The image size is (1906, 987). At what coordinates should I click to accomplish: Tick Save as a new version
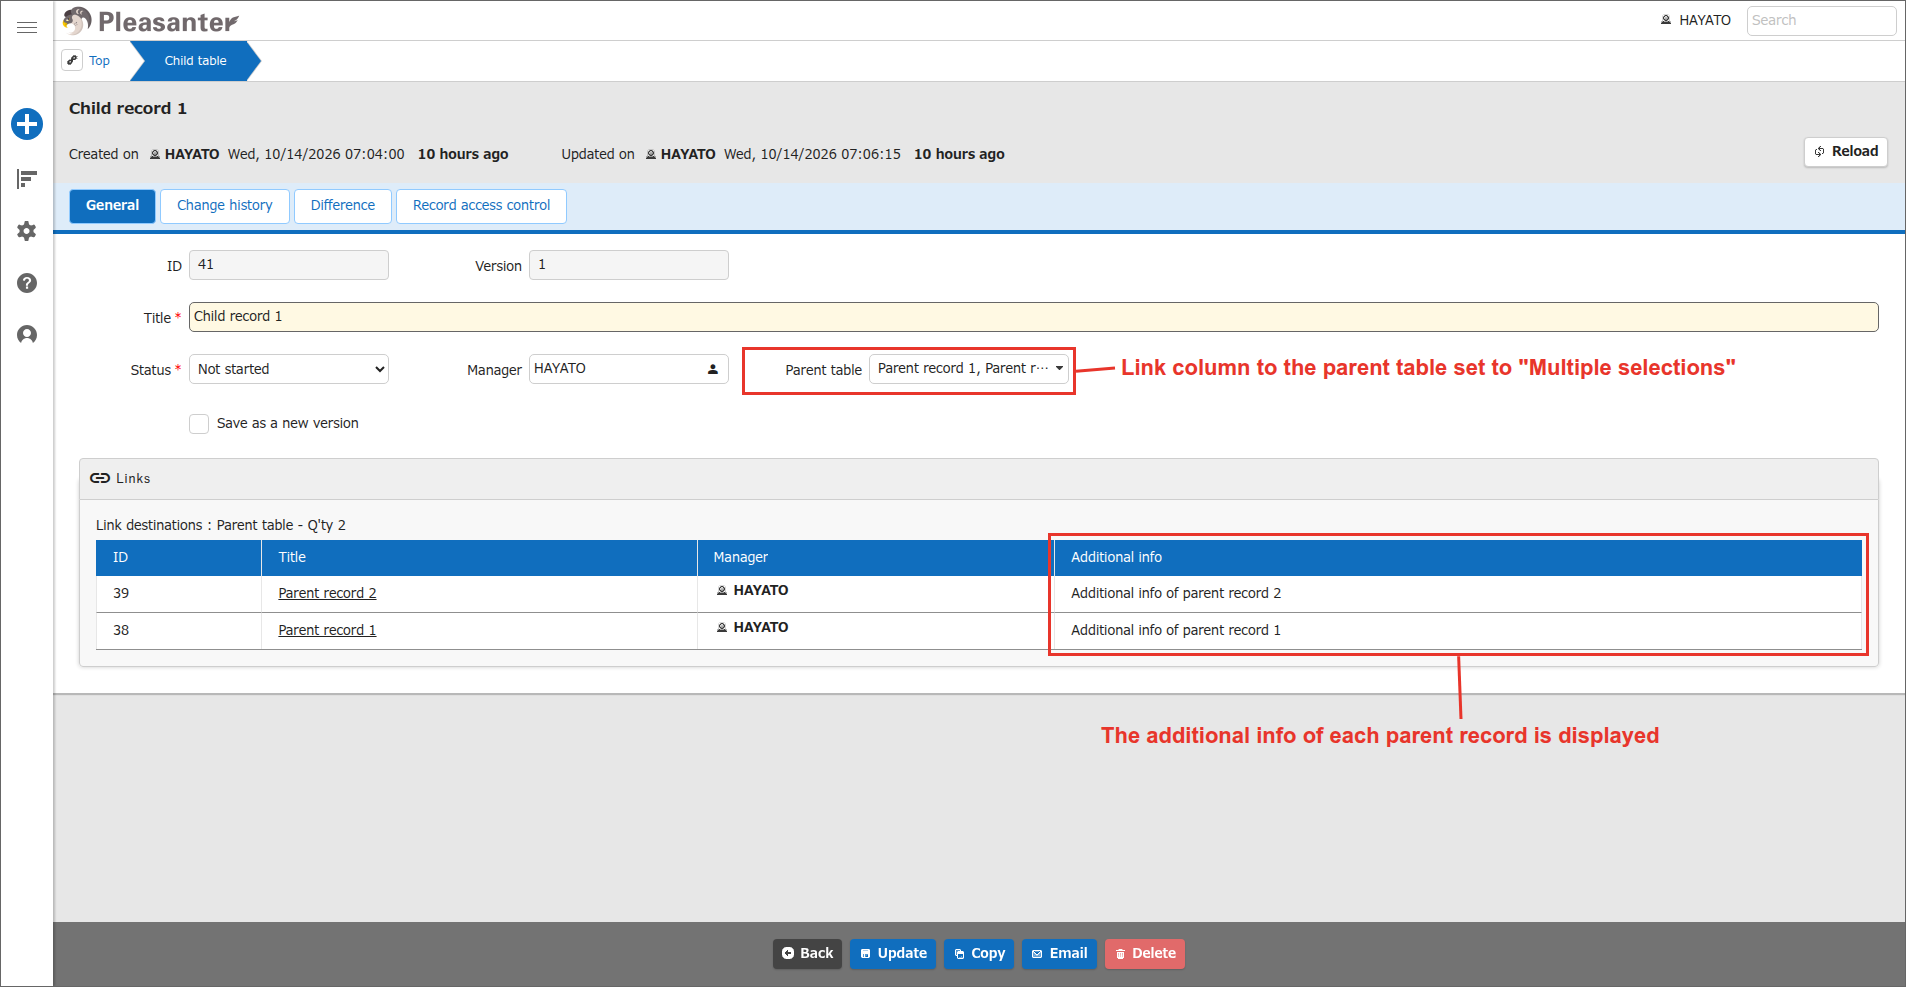(x=199, y=424)
